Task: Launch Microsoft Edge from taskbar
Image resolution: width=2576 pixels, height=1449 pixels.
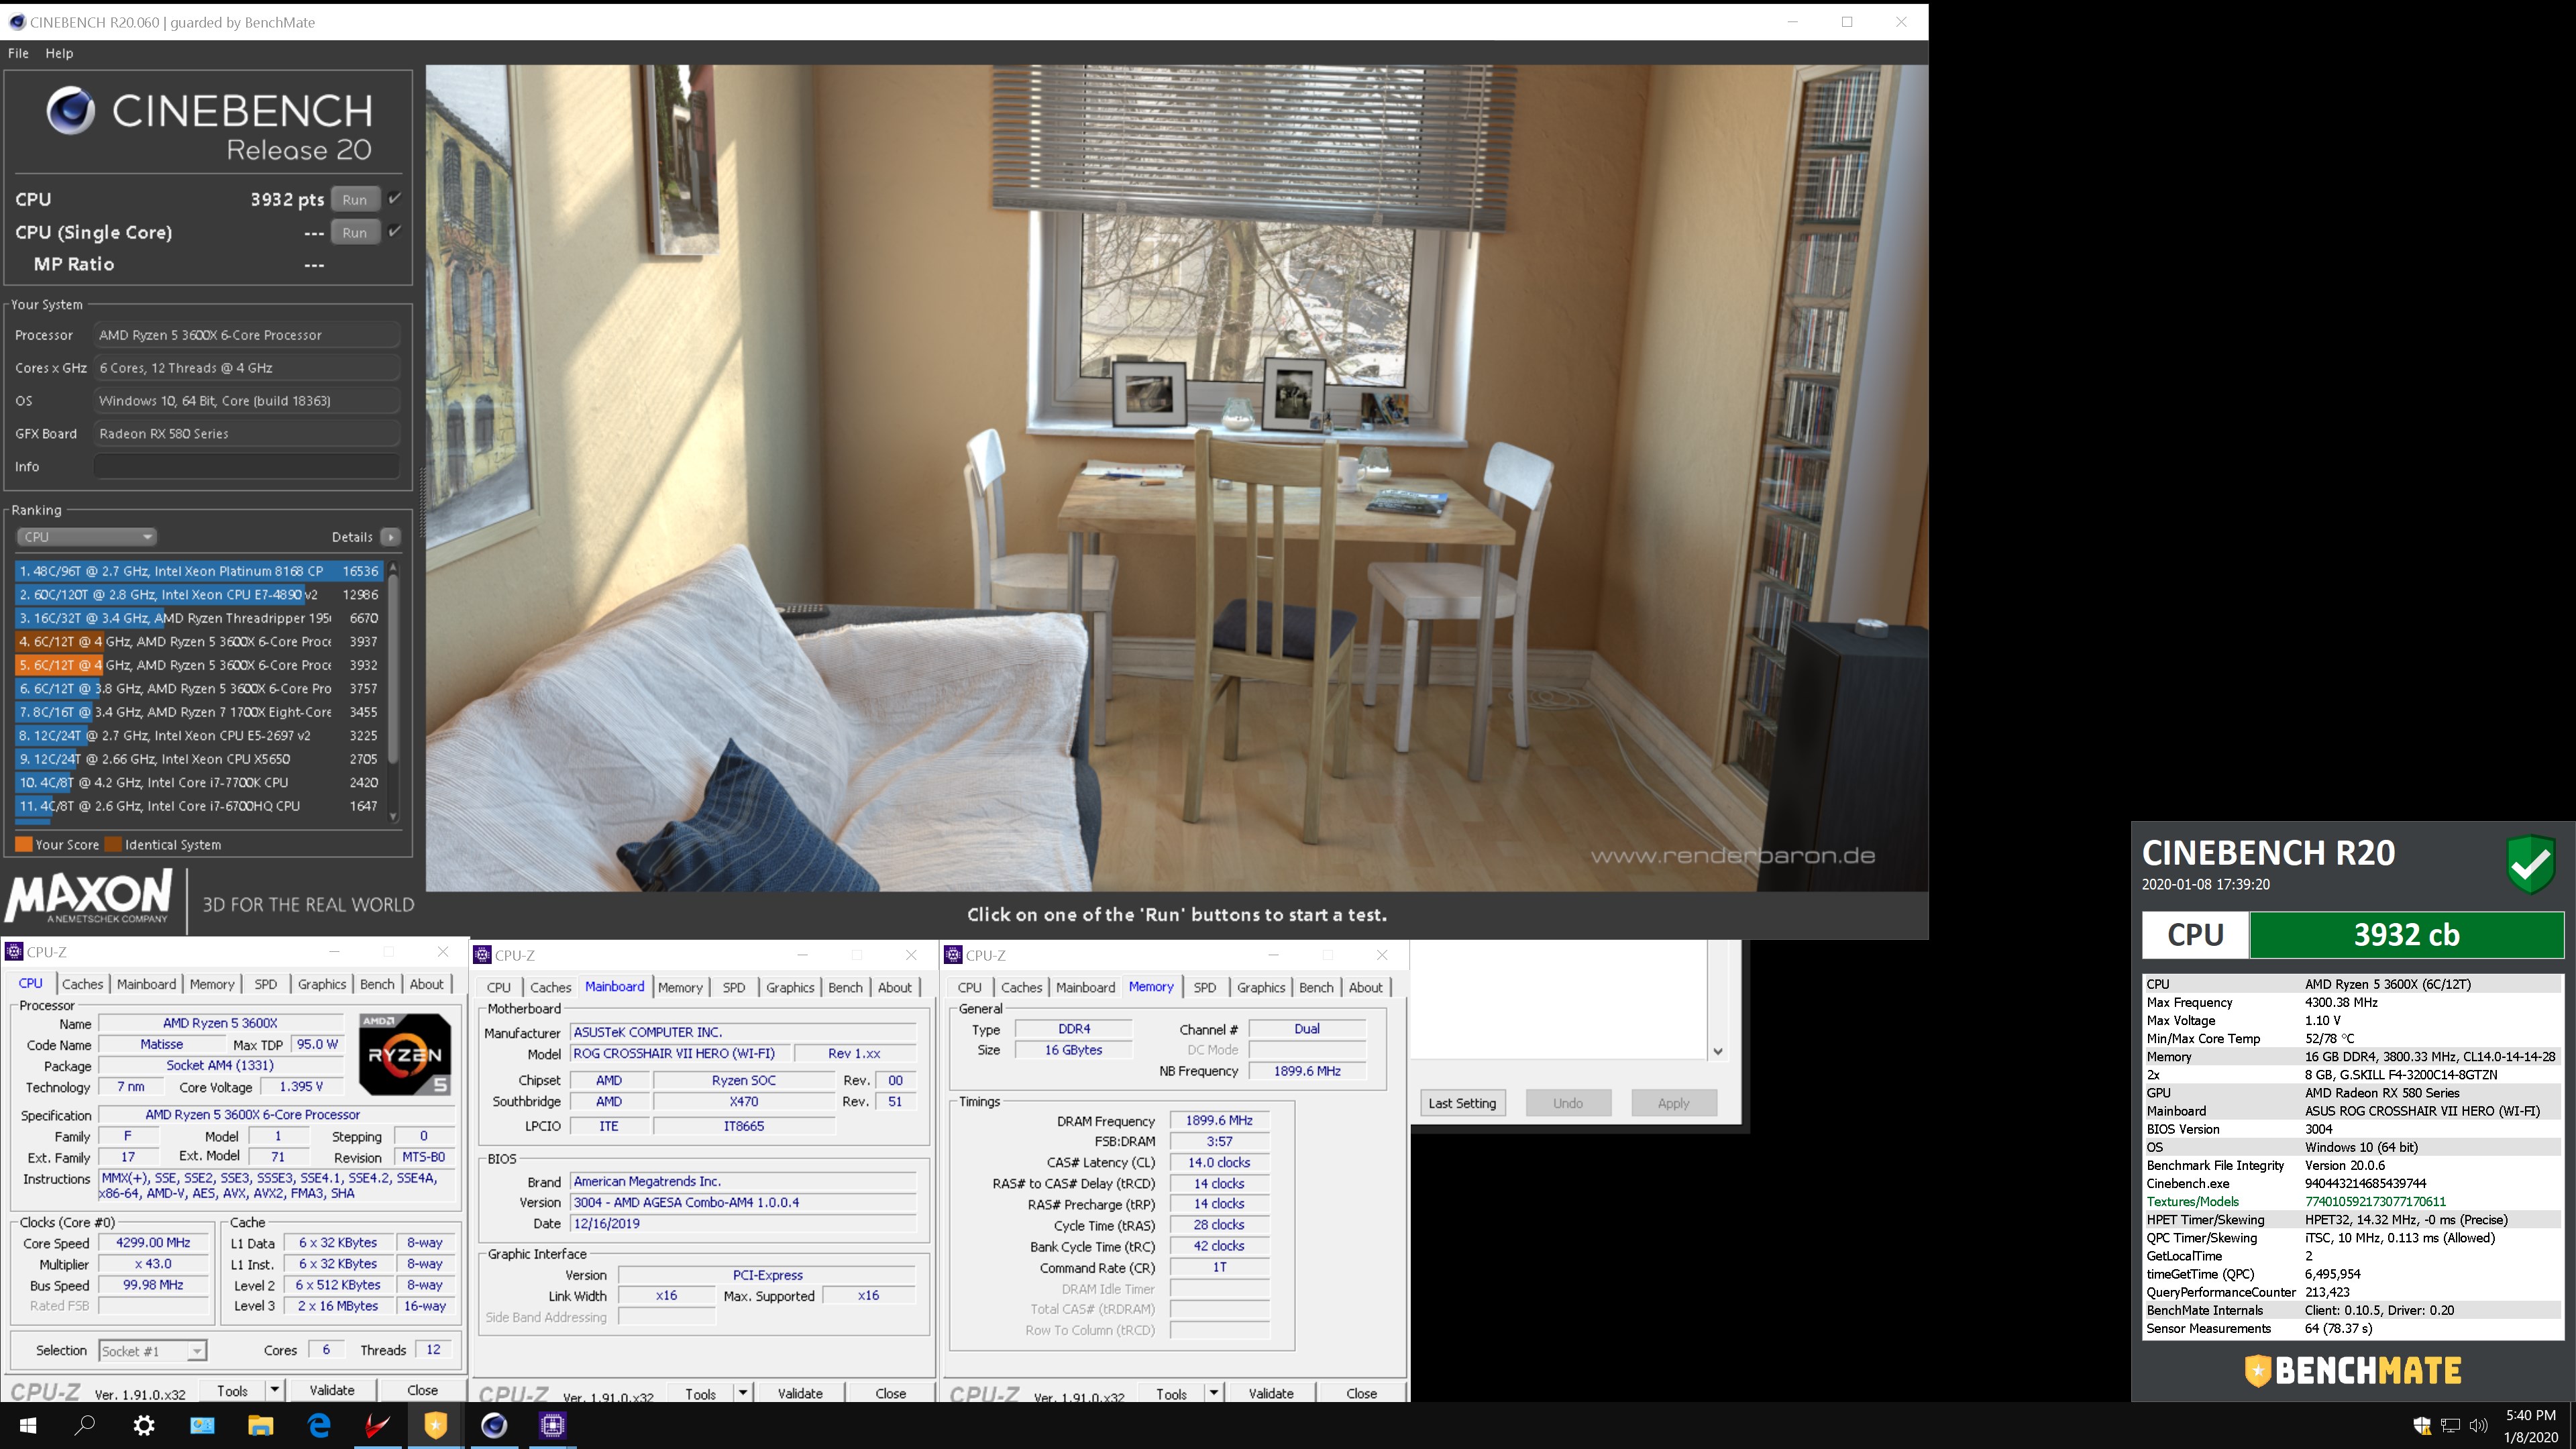Action: pos(319,1425)
